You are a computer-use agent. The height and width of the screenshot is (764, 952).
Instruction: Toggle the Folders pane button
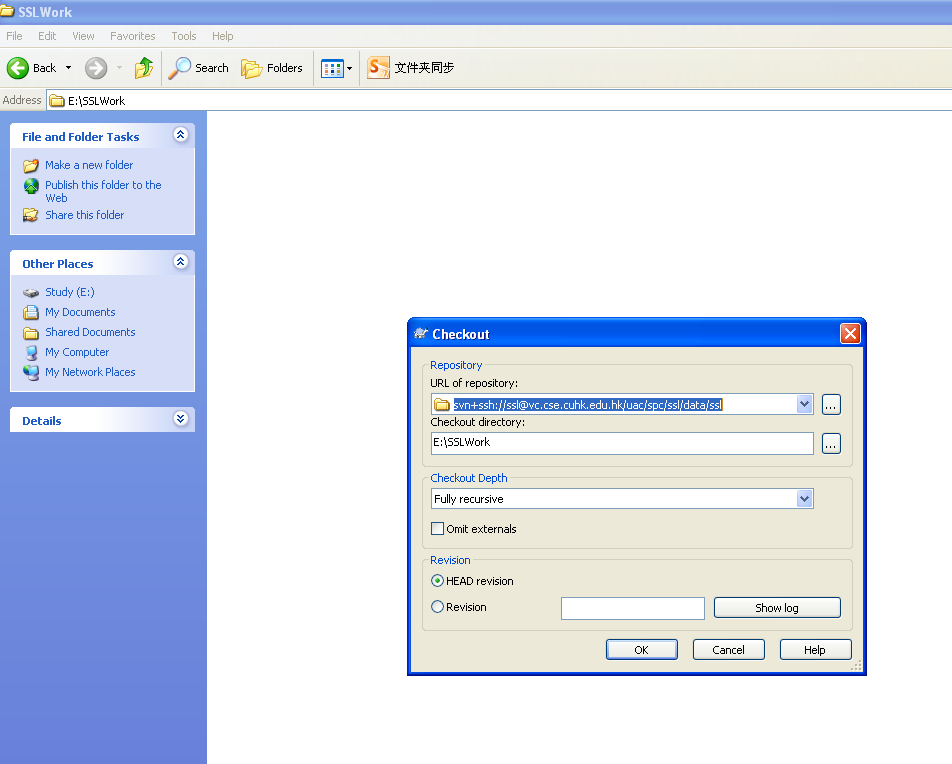[272, 68]
